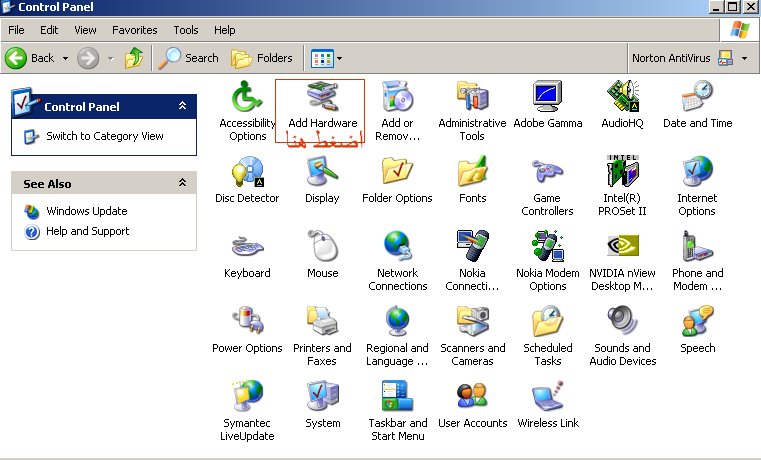Open Display properties
This screenshot has width=761, height=460.
[x=322, y=180]
